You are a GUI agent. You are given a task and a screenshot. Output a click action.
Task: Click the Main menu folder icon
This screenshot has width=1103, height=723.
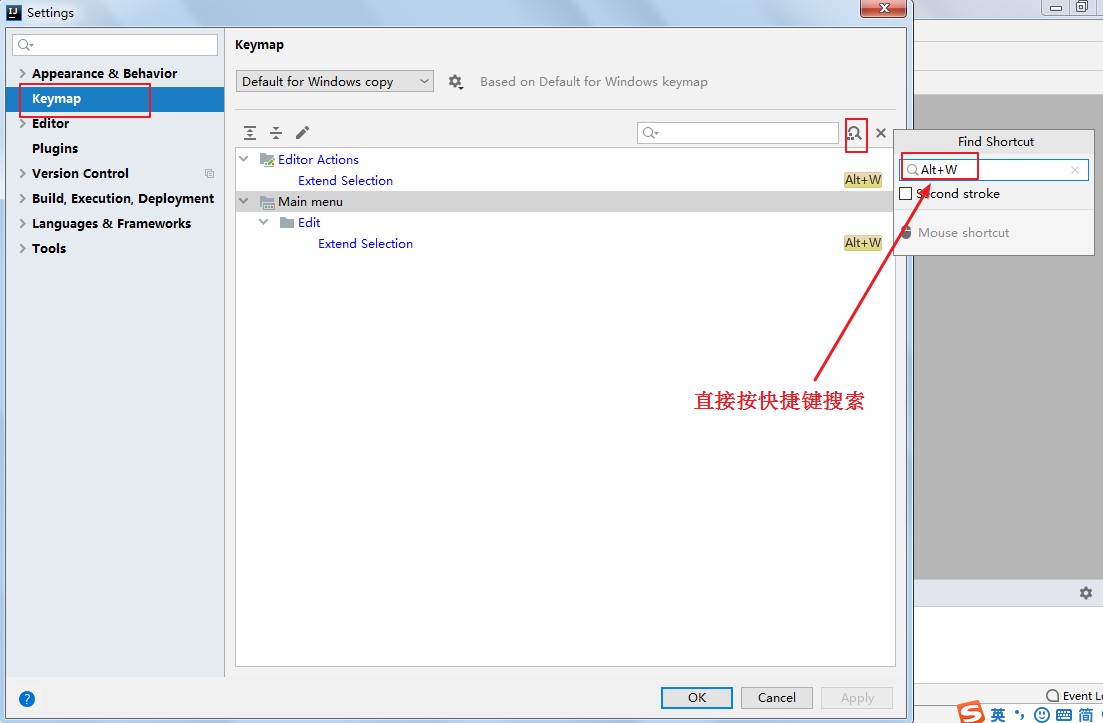pyautogui.click(x=267, y=202)
